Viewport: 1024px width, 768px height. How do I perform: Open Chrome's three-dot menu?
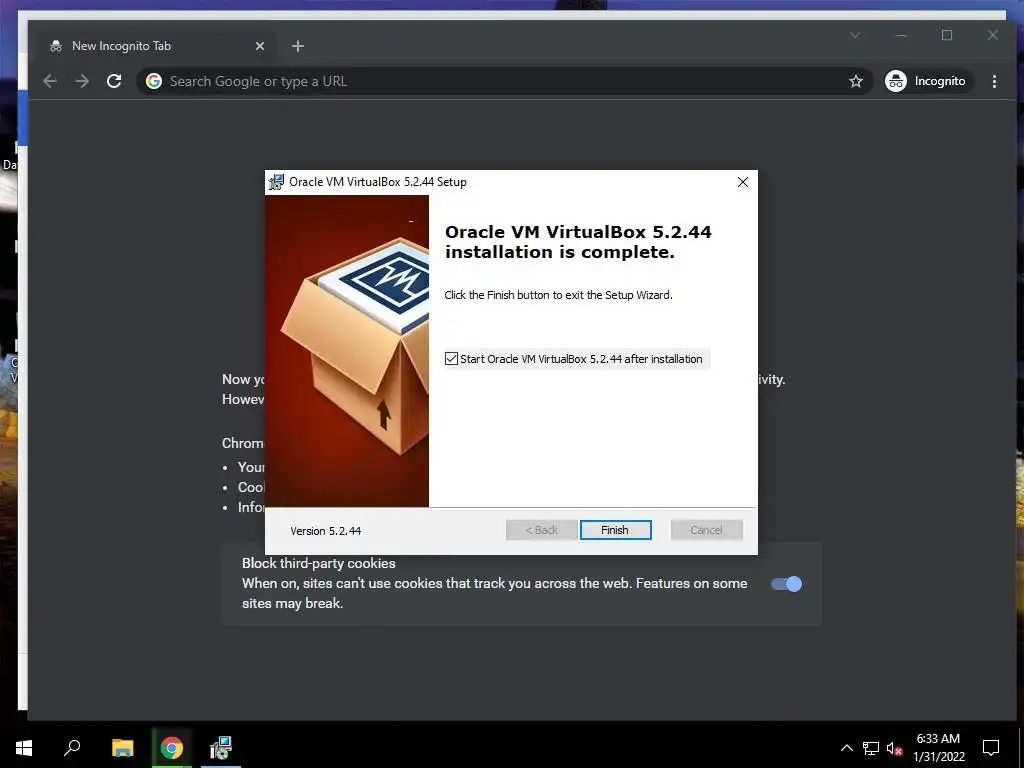pyautogui.click(x=994, y=81)
